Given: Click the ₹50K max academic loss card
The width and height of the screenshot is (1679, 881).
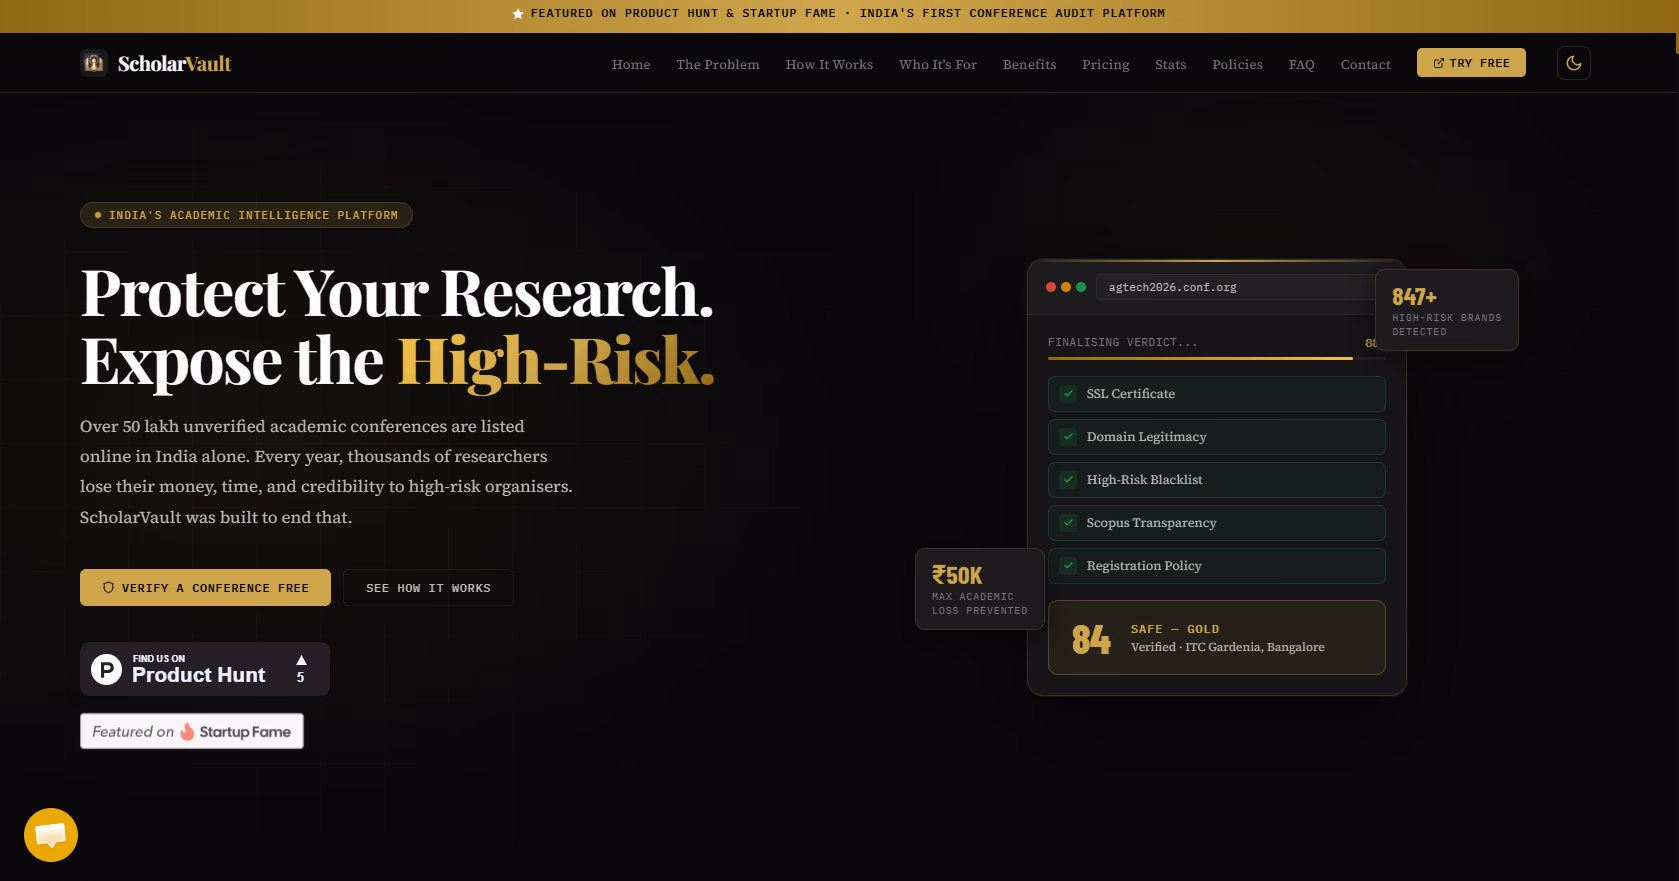Looking at the screenshot, I should (x=980, y=589).
